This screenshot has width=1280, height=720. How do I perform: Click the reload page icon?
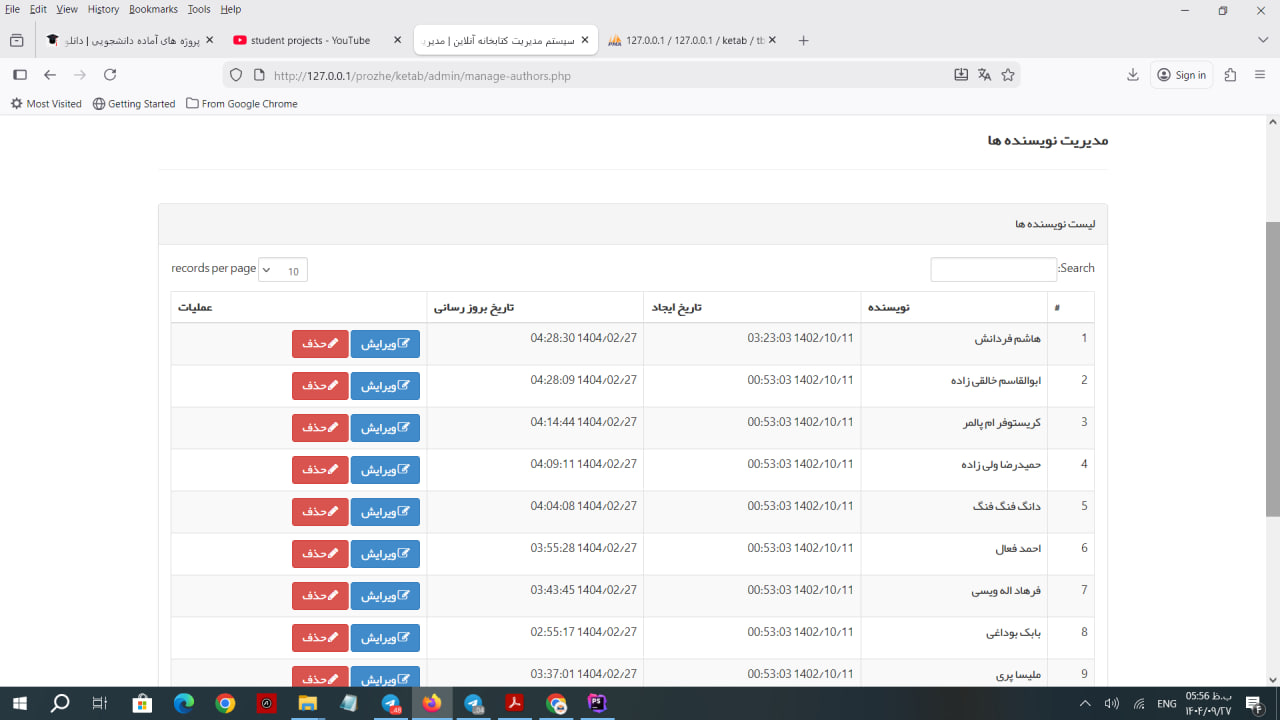110,75
